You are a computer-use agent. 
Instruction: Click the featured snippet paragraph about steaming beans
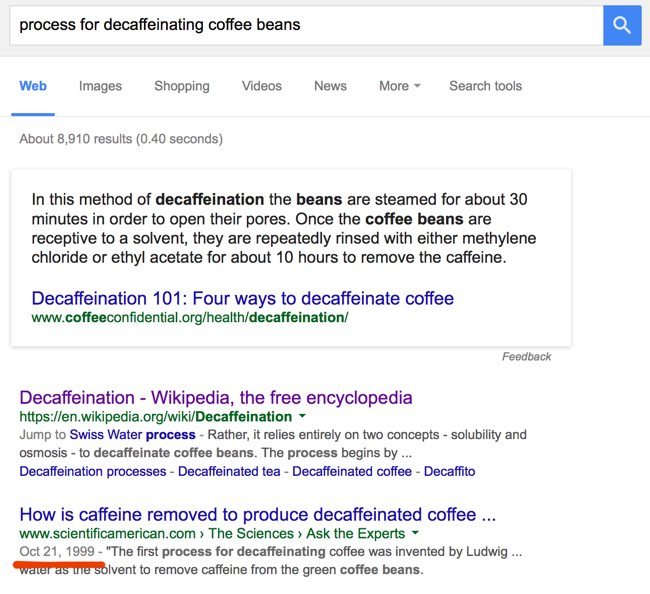pos(284,228)
